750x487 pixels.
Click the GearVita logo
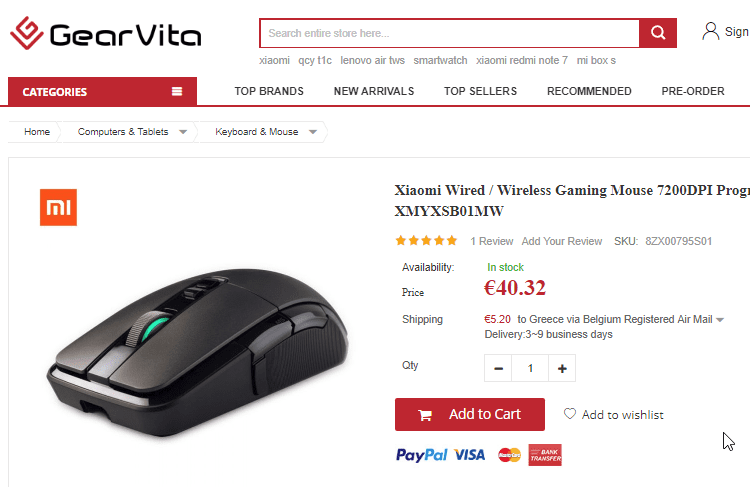coord(105,33)
